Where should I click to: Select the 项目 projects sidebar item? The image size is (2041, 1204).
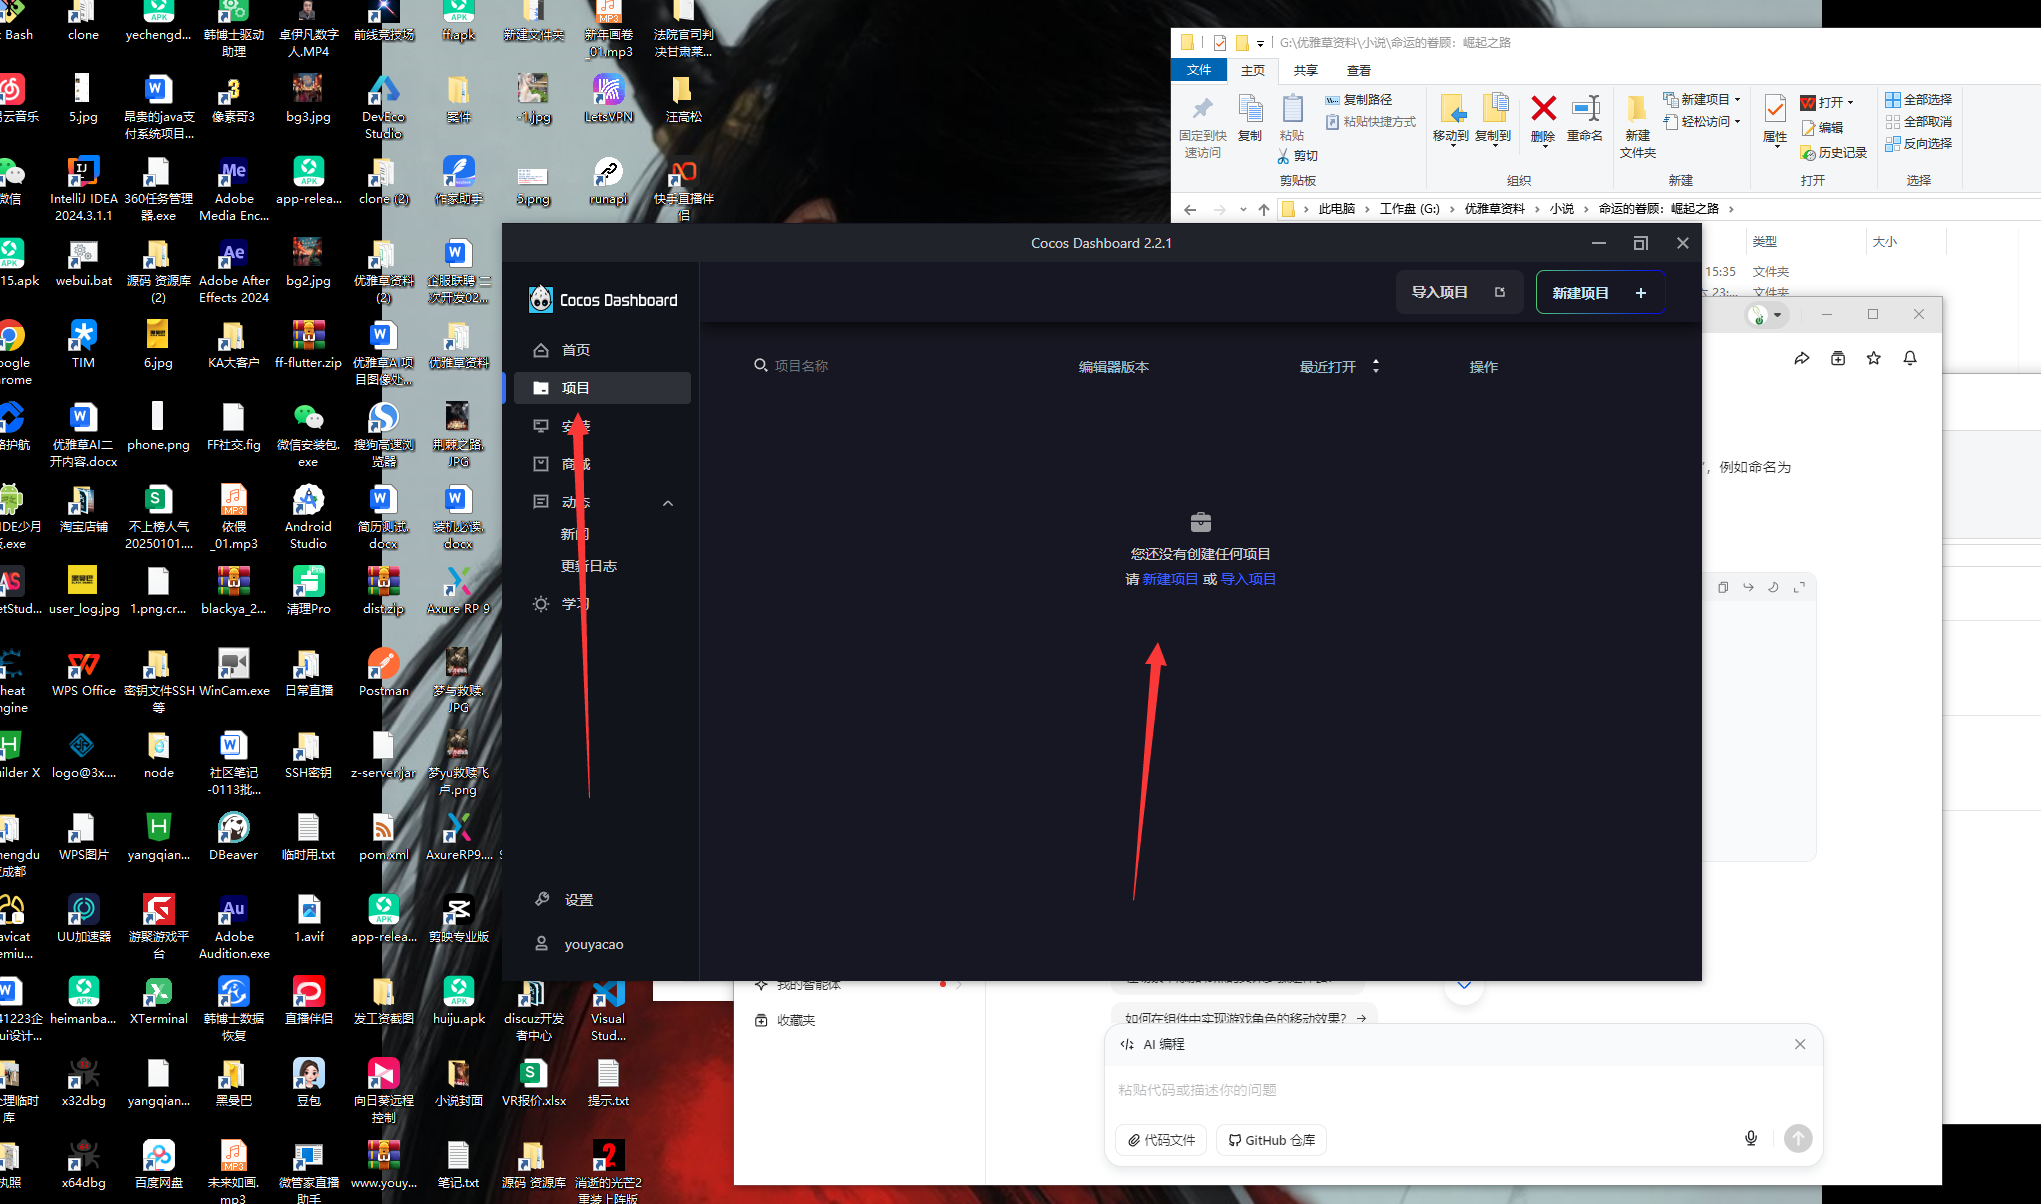[601, 388]
